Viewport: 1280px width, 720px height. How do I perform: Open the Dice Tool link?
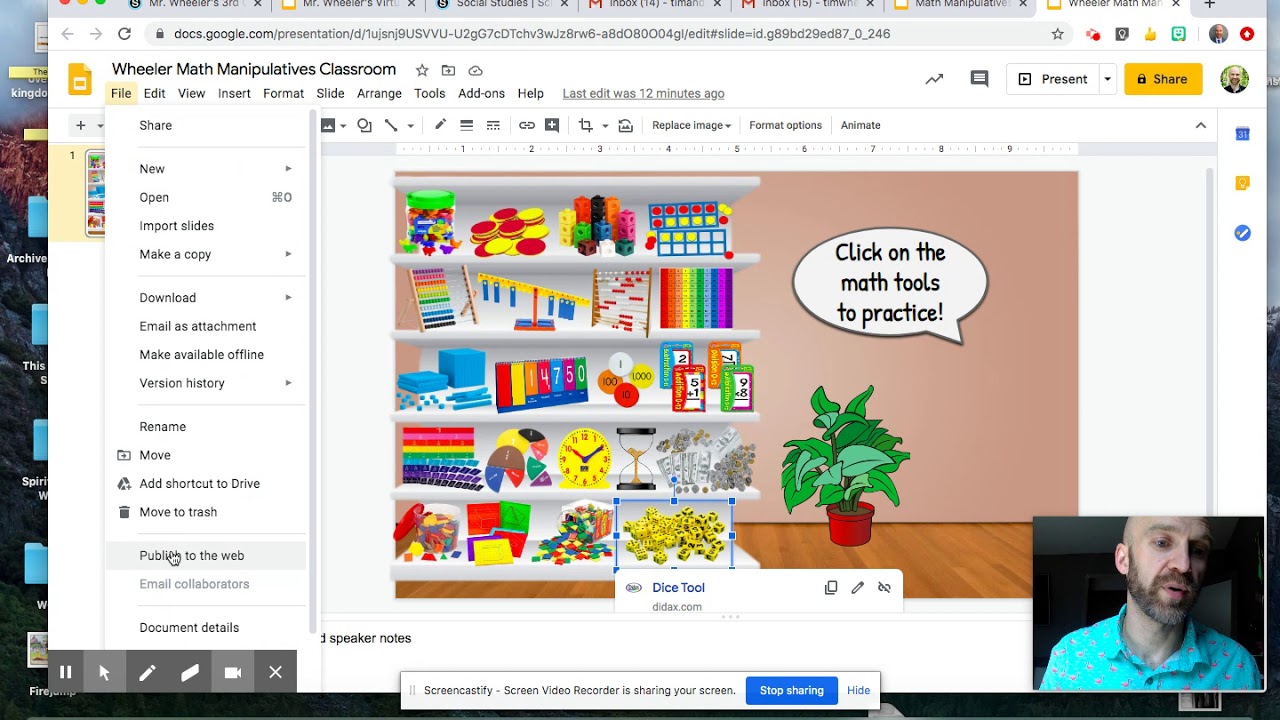pyautogui.click(x=678, y=588)
